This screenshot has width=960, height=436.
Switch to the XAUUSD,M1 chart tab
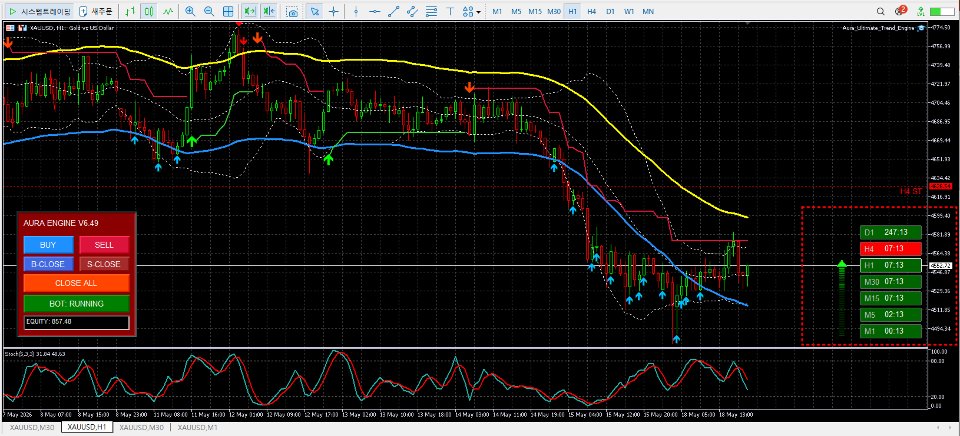[x=198, y=427]
